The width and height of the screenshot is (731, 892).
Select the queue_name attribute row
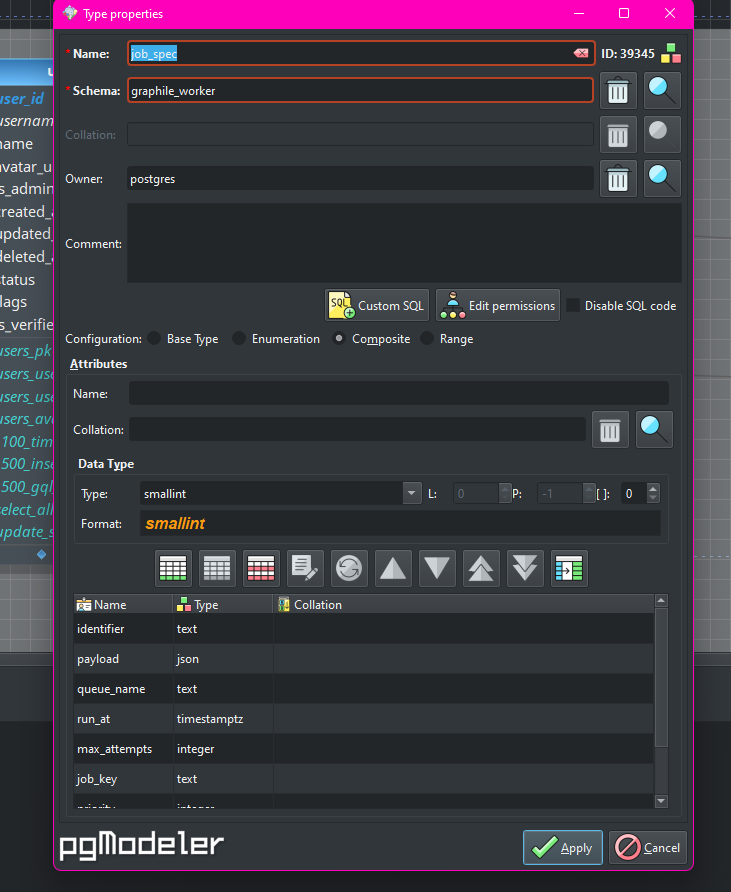tap(364, 689)
